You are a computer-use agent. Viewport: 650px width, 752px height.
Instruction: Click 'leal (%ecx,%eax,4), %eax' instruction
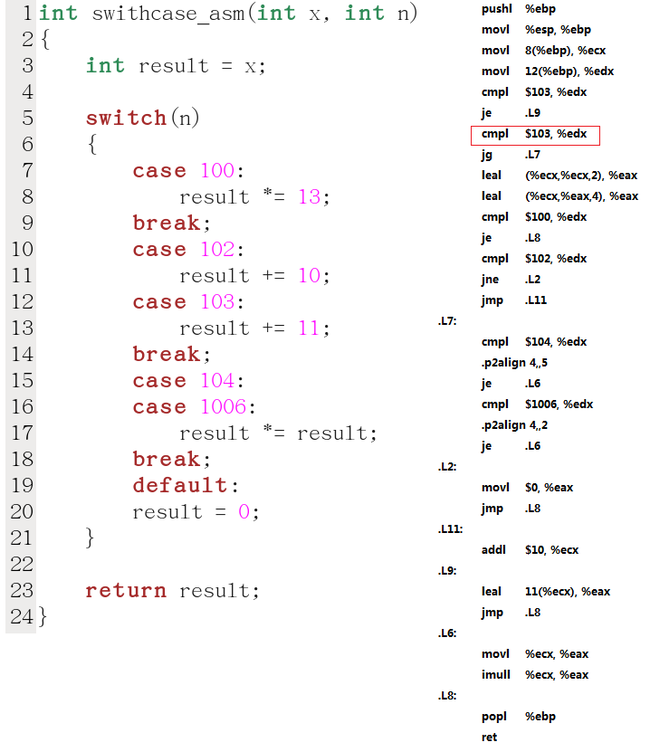pos(560,196)
